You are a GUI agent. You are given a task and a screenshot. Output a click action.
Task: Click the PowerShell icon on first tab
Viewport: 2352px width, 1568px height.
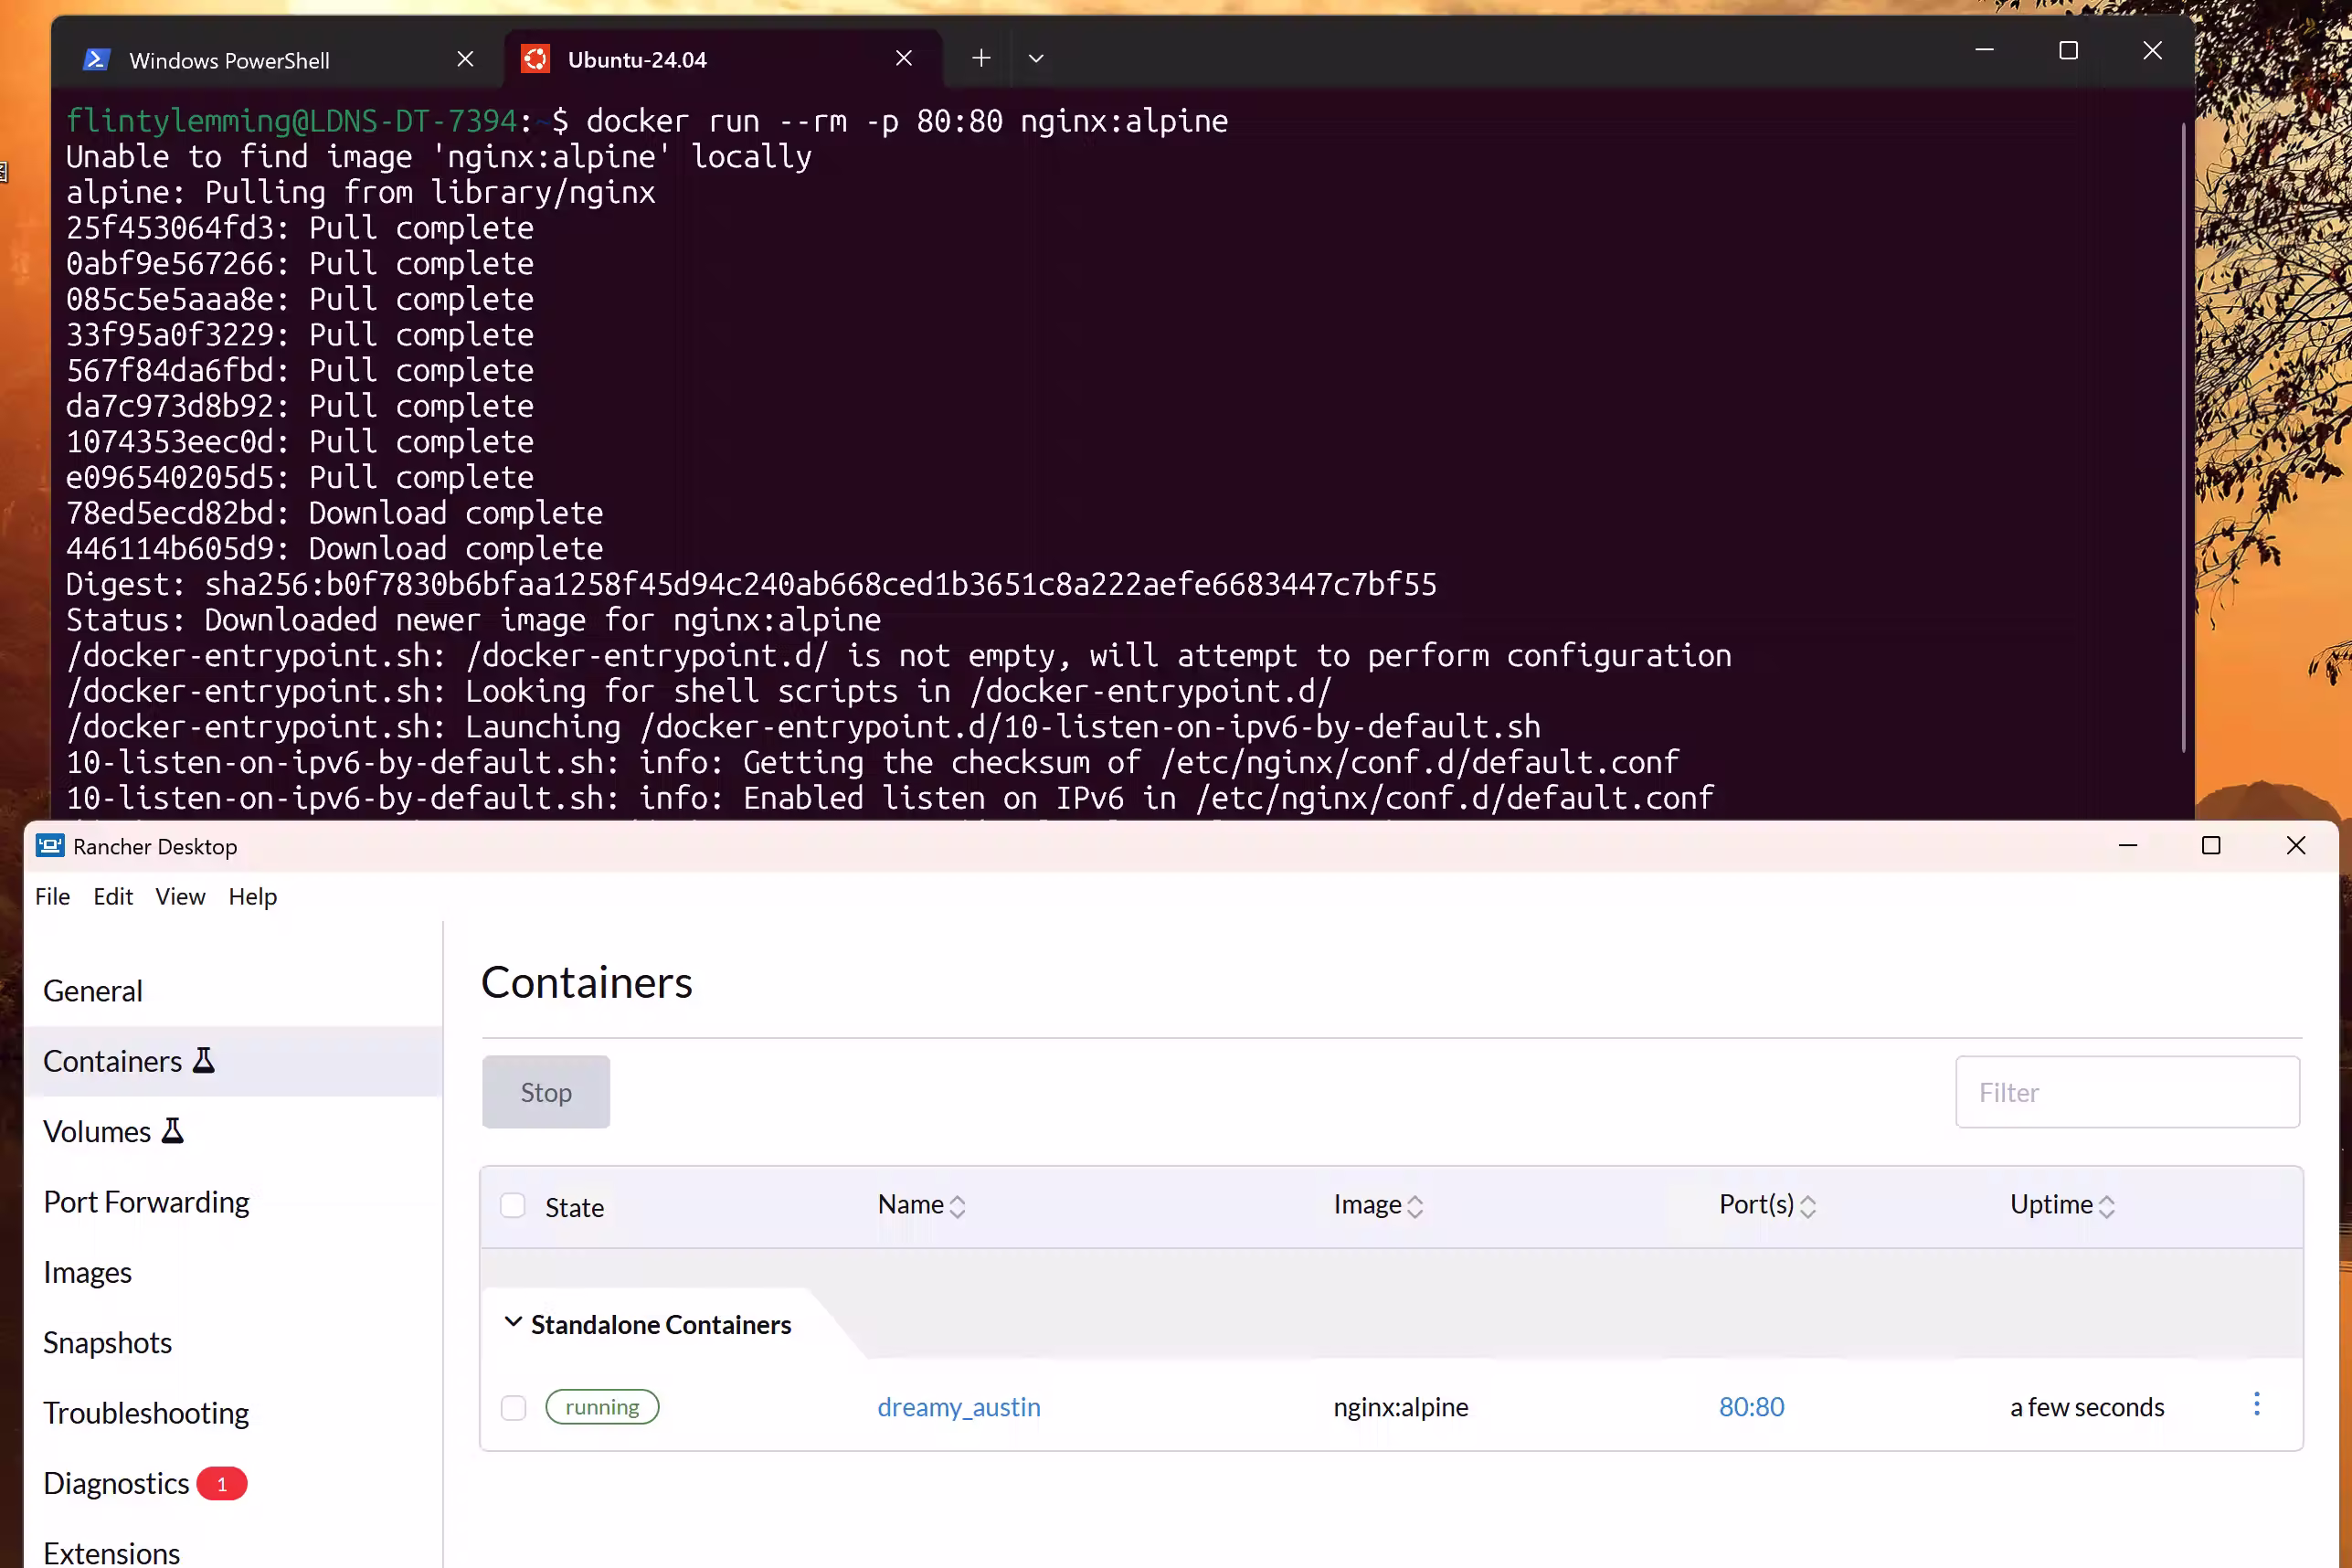click(x=96, y=60)
